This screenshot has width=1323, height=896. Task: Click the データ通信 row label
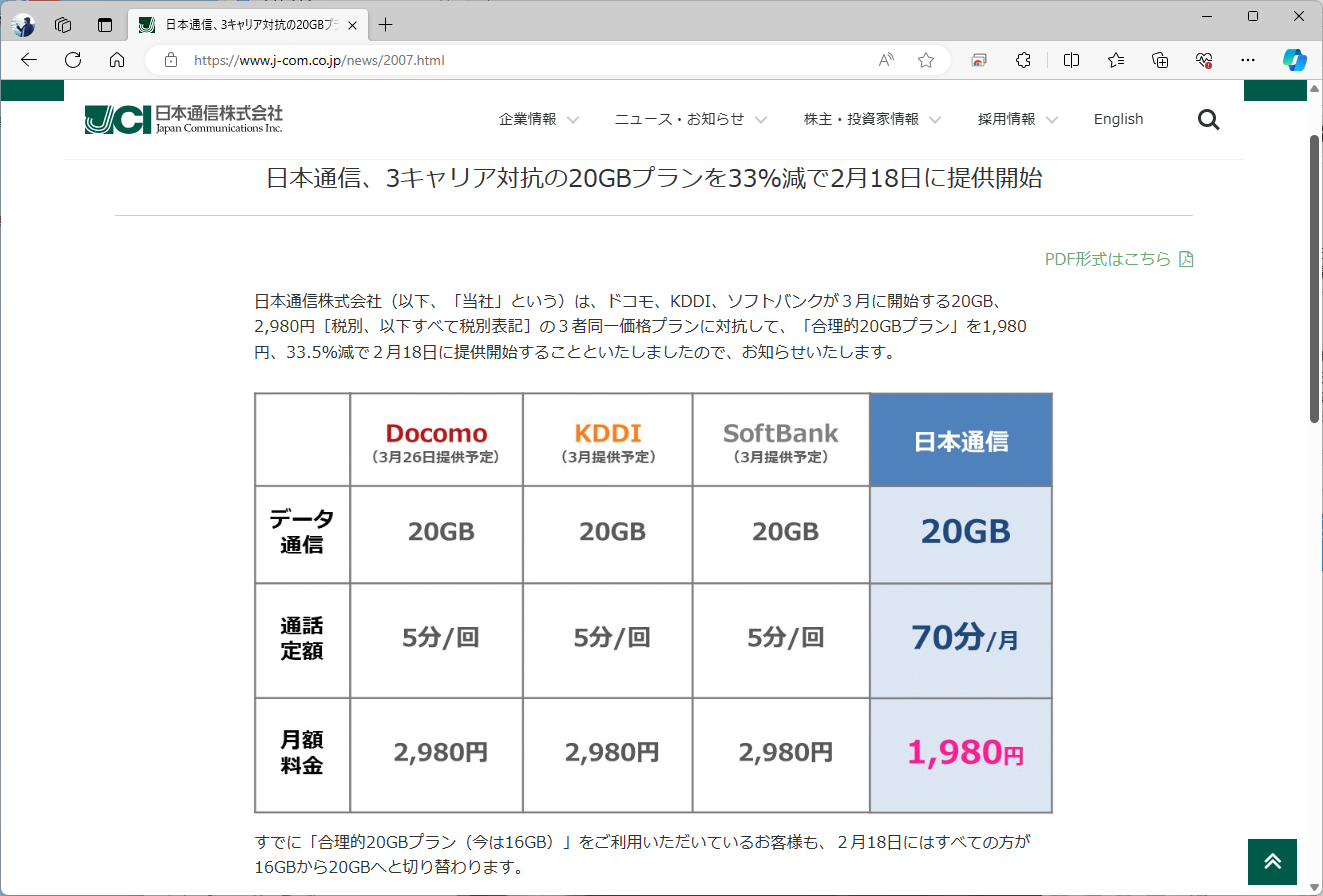[302, 533]
